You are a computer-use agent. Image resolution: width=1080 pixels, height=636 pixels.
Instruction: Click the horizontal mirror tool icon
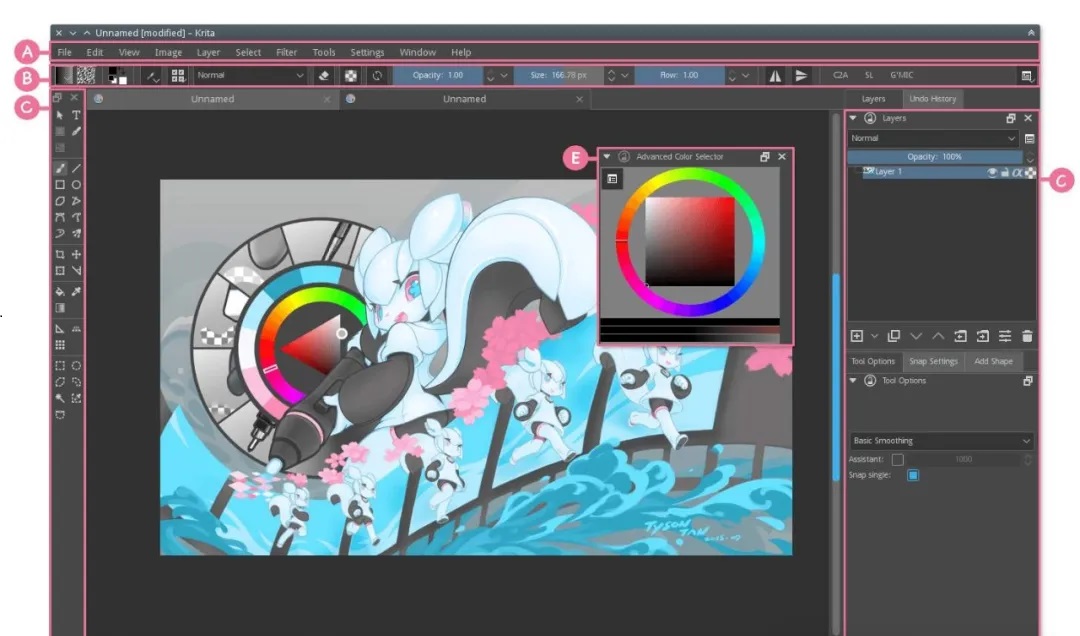[x=775, y=76]
